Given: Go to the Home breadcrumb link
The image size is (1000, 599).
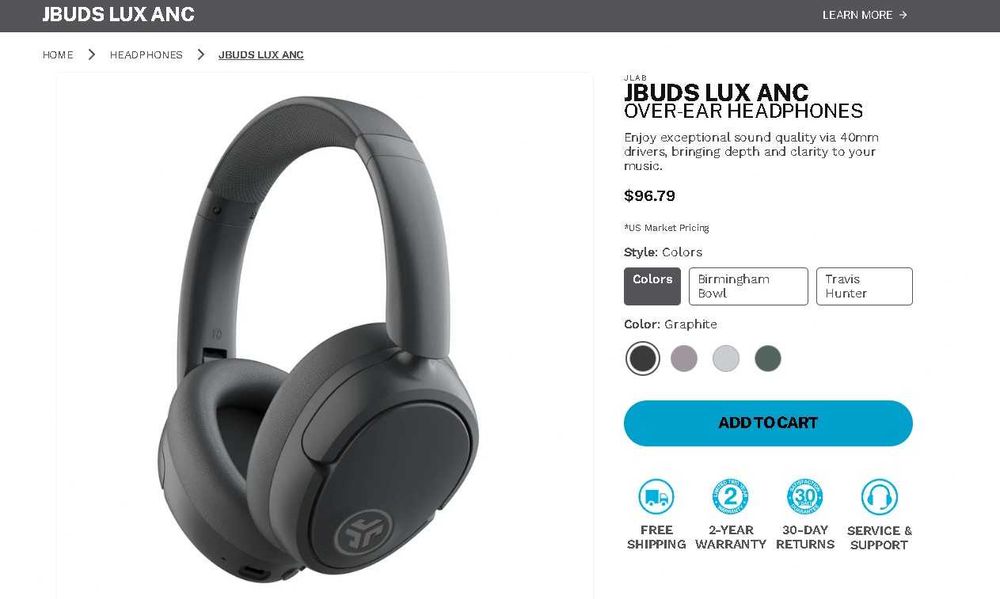Looking at the screenshot, I should tap(57, 55).
